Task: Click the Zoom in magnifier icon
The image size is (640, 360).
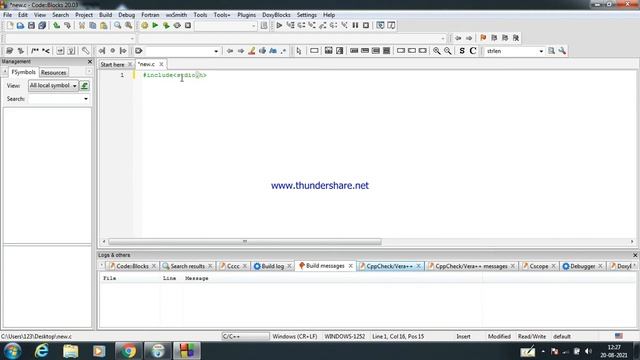Action: [x=437, y=51]
